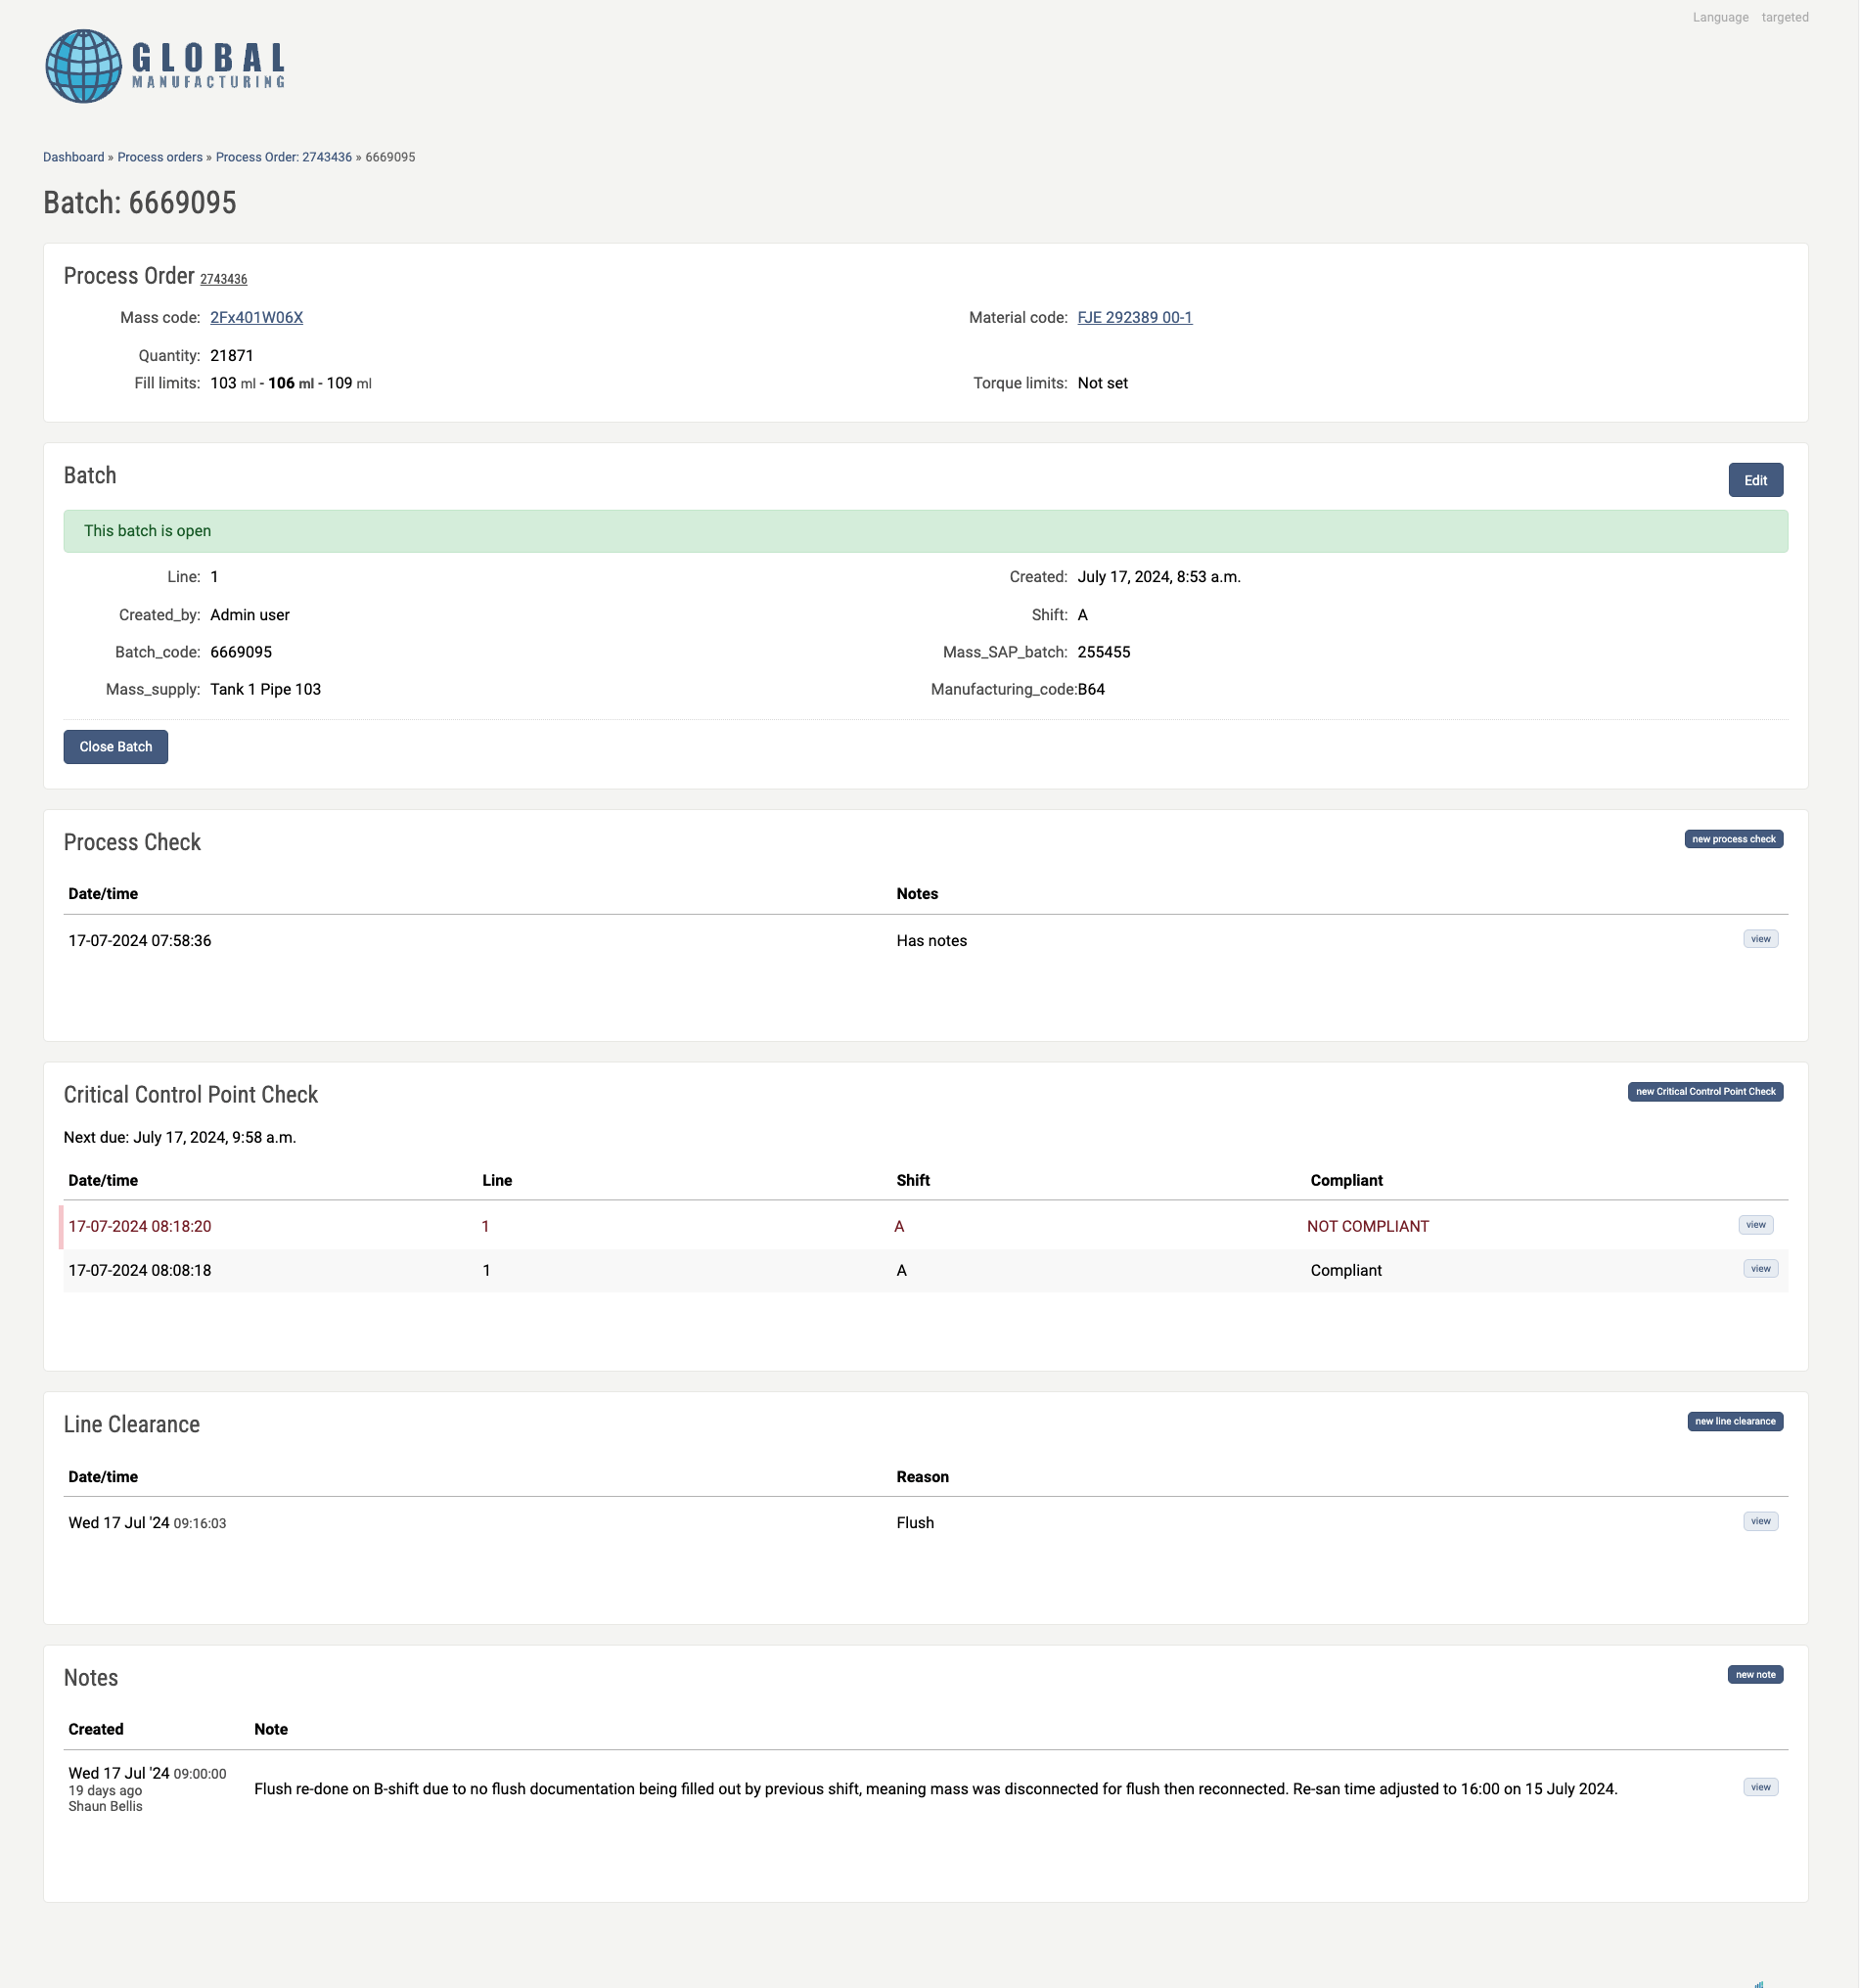Open Process Order: 2743436 breadcrumb
Viewport: 1860px width, 1988px height.
[x=284, y=157]
